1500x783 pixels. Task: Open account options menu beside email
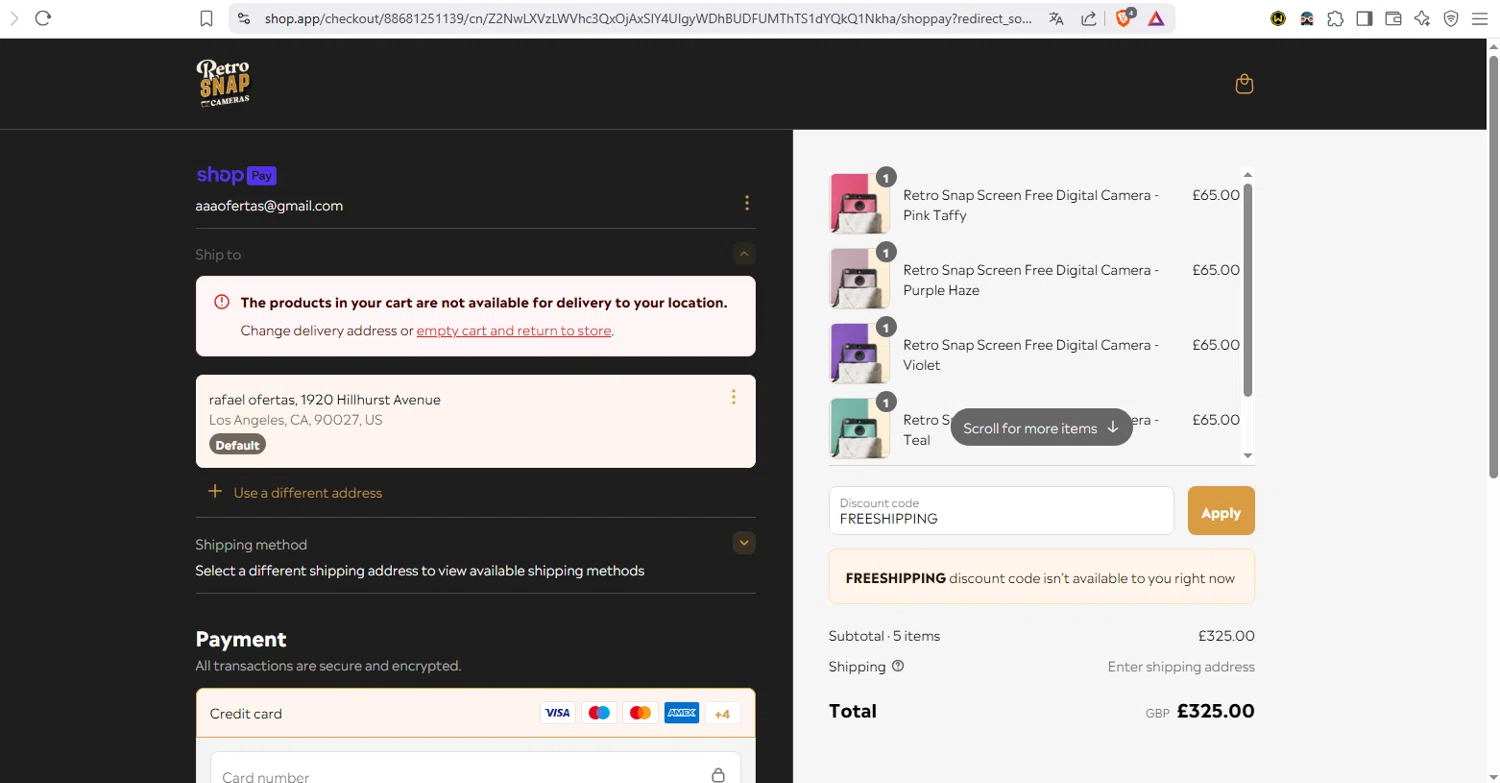point(746,203)
